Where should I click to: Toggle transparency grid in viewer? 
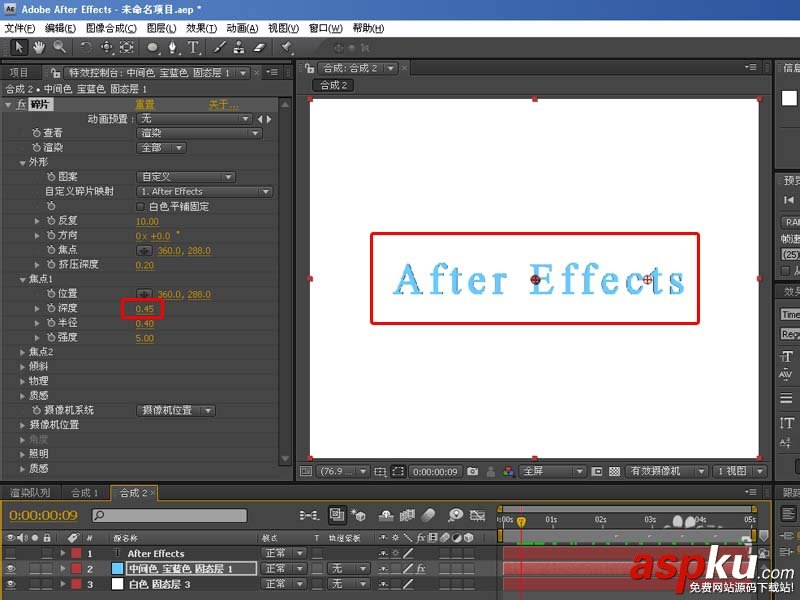pyautogui.click(x=614, y=471)
